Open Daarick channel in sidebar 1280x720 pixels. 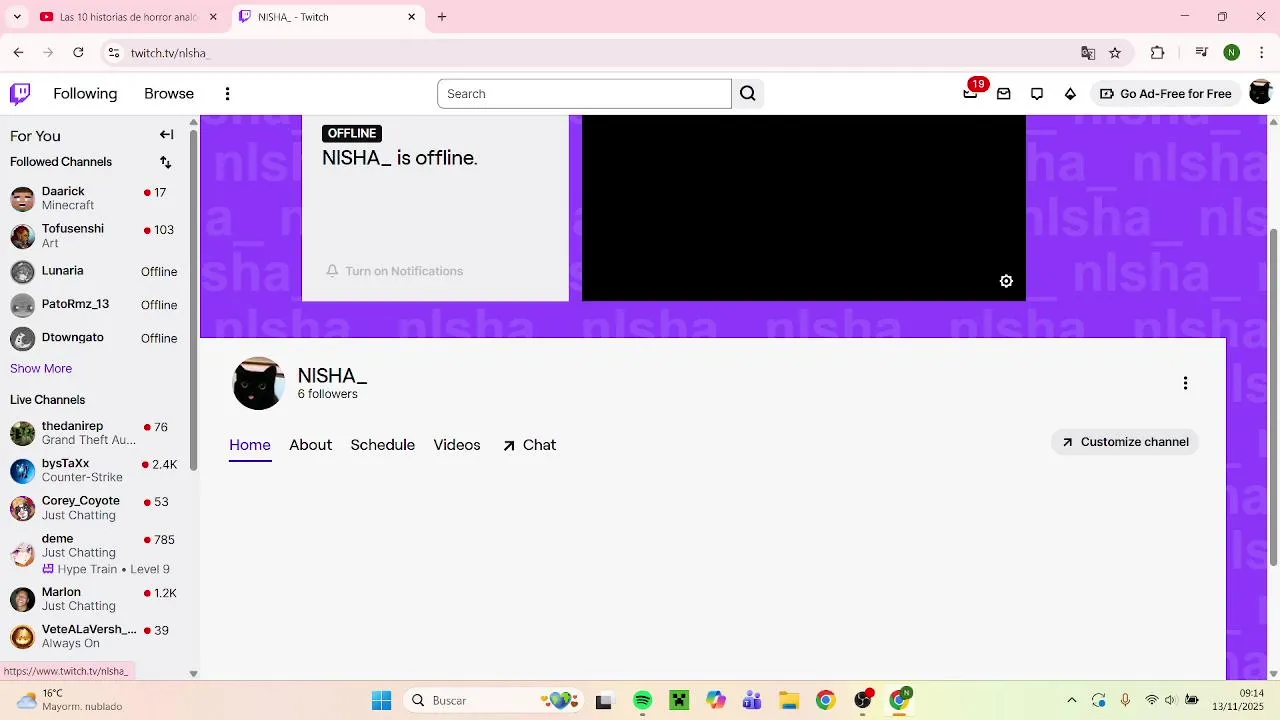tap(94, 198)
